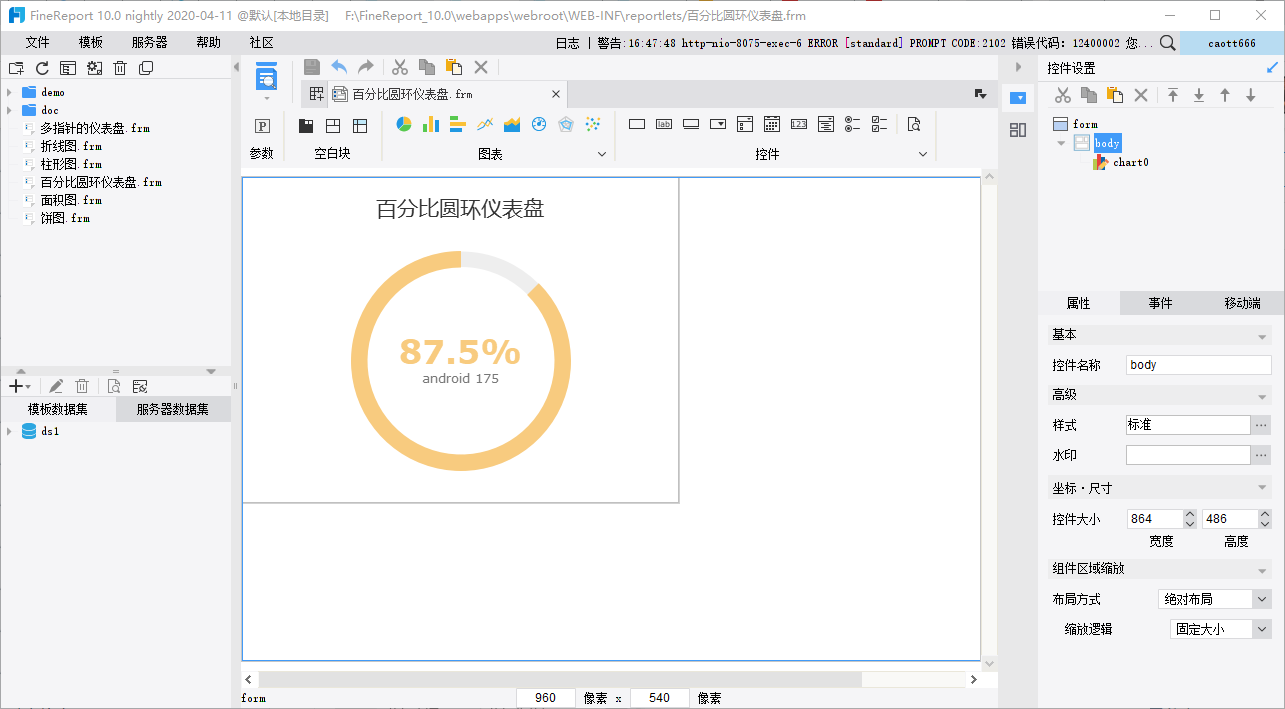Viewport: 1285px width, 709px height.
Task: Click the Delete X icon in the main toolbar
Action: (481, 67)
